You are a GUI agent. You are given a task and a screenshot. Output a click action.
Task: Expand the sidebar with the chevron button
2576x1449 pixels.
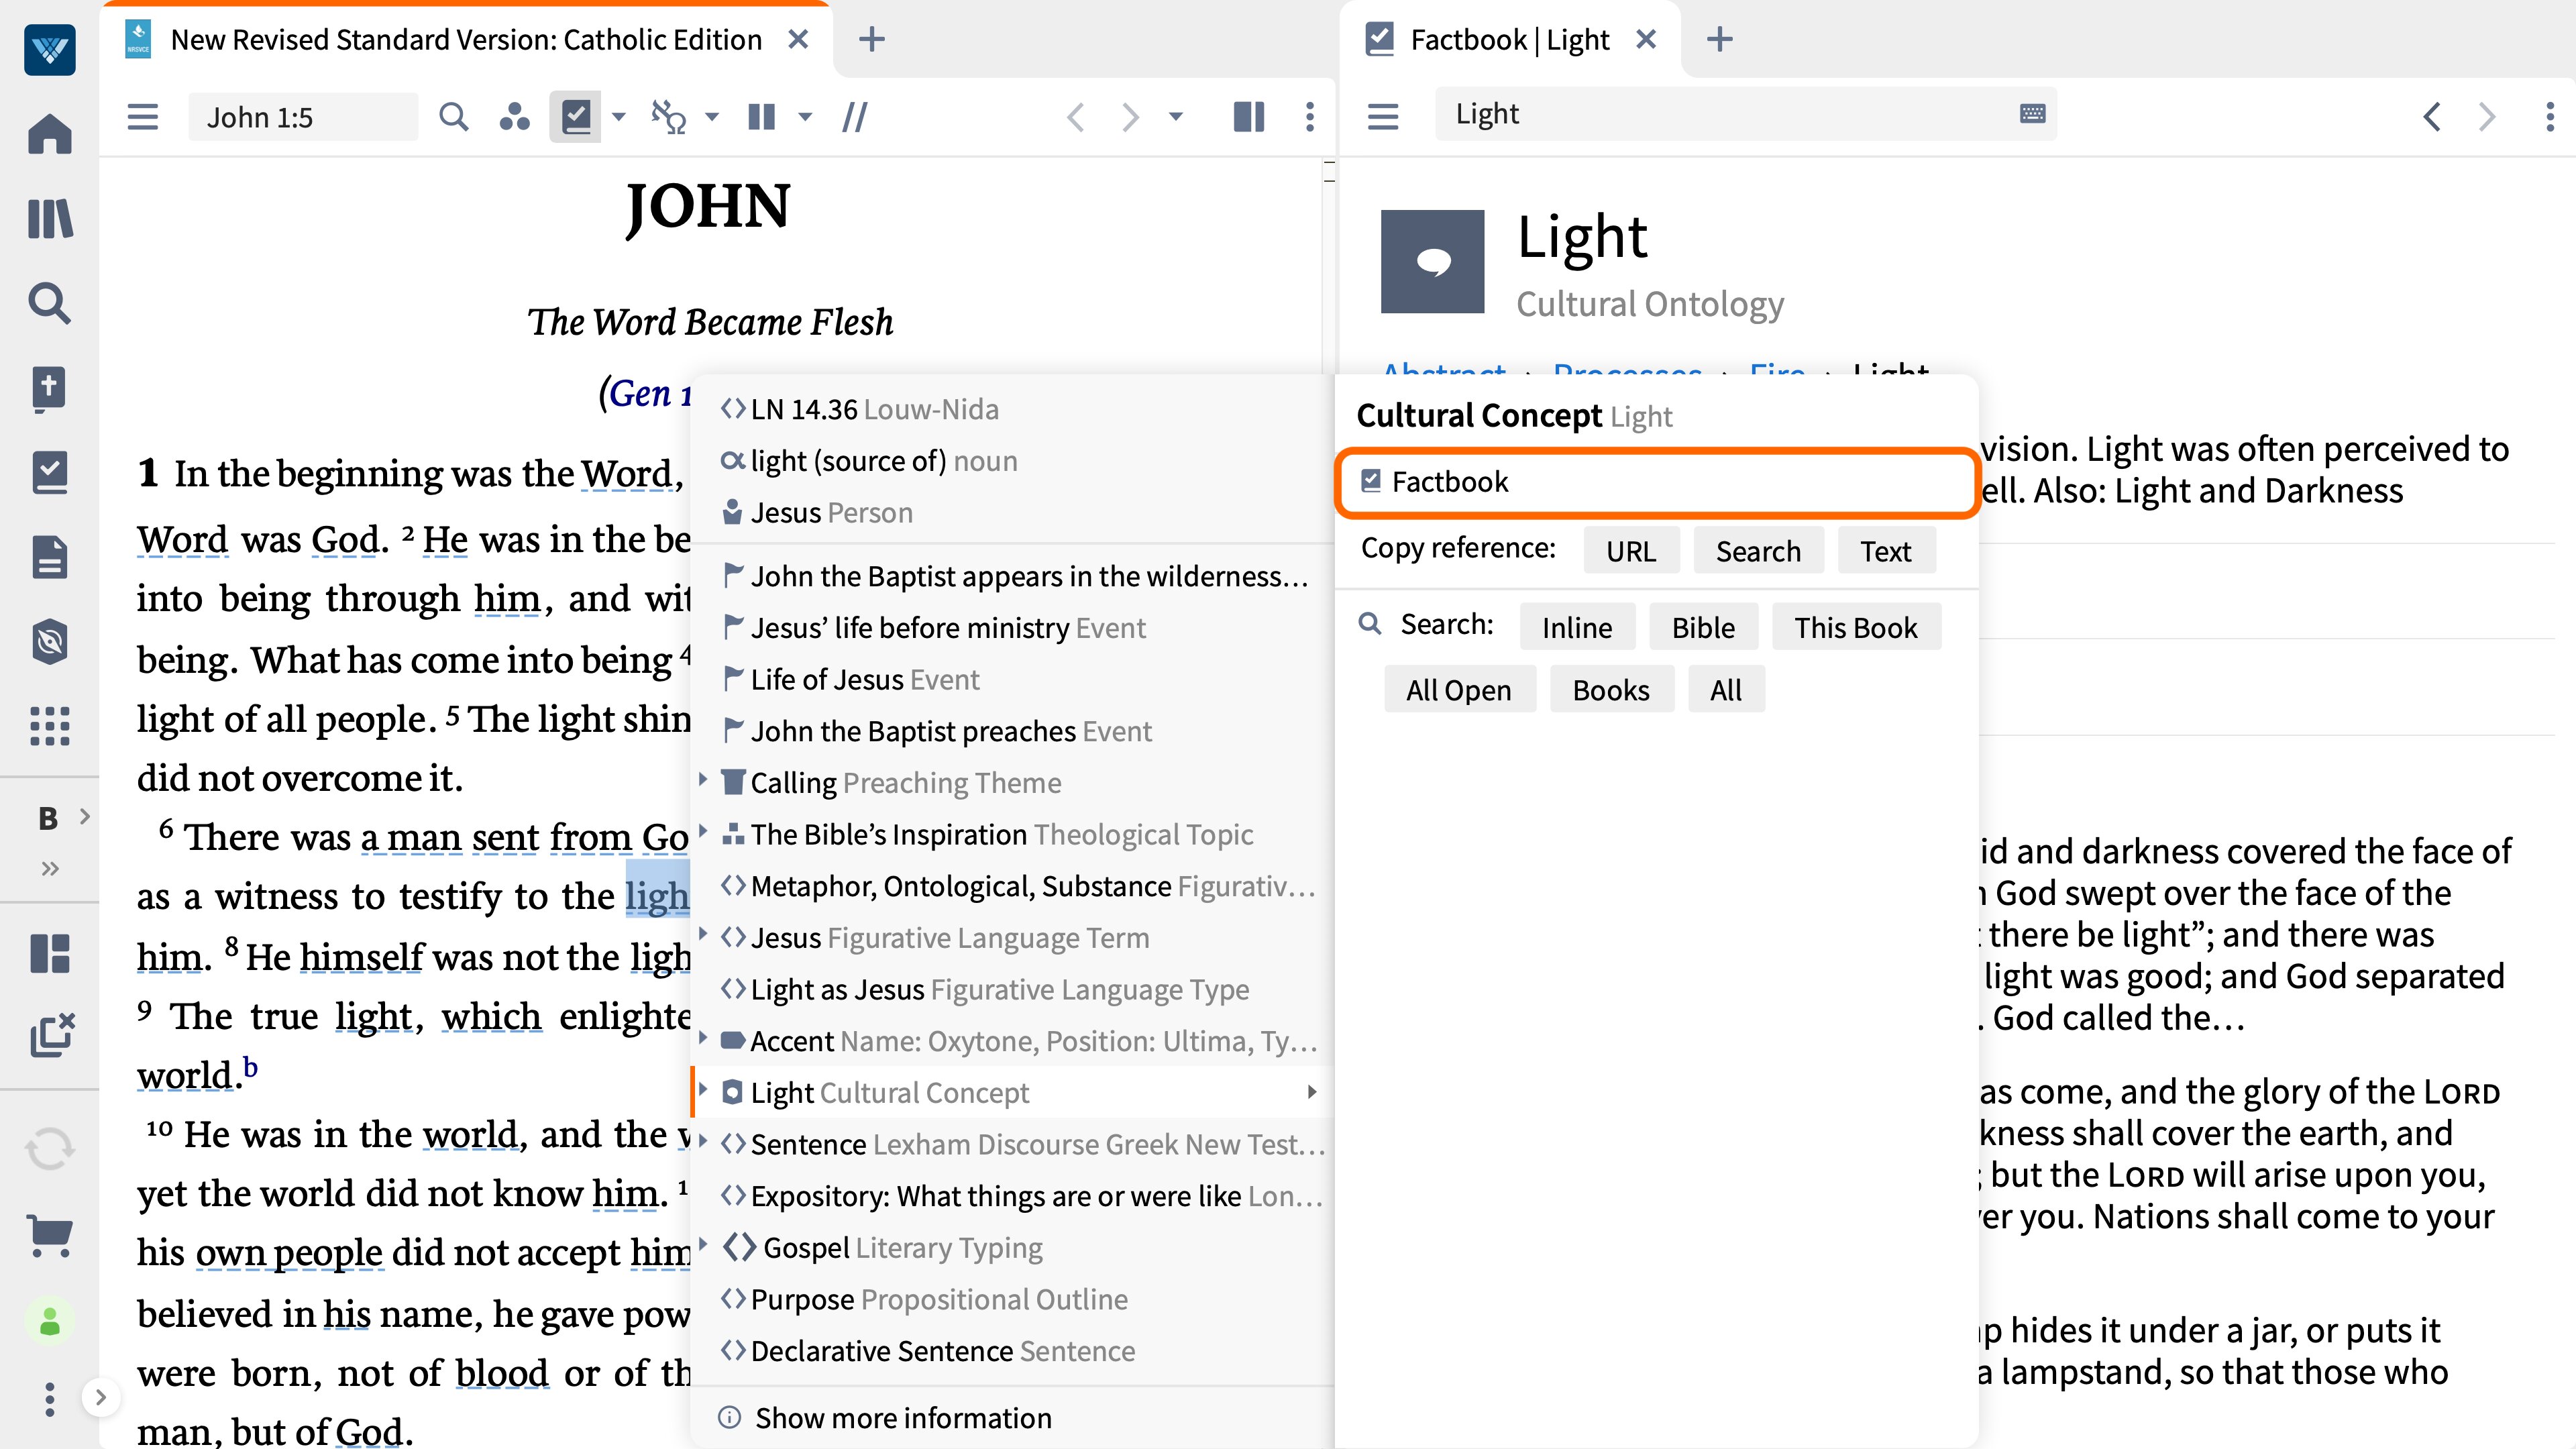point(100,1397)
